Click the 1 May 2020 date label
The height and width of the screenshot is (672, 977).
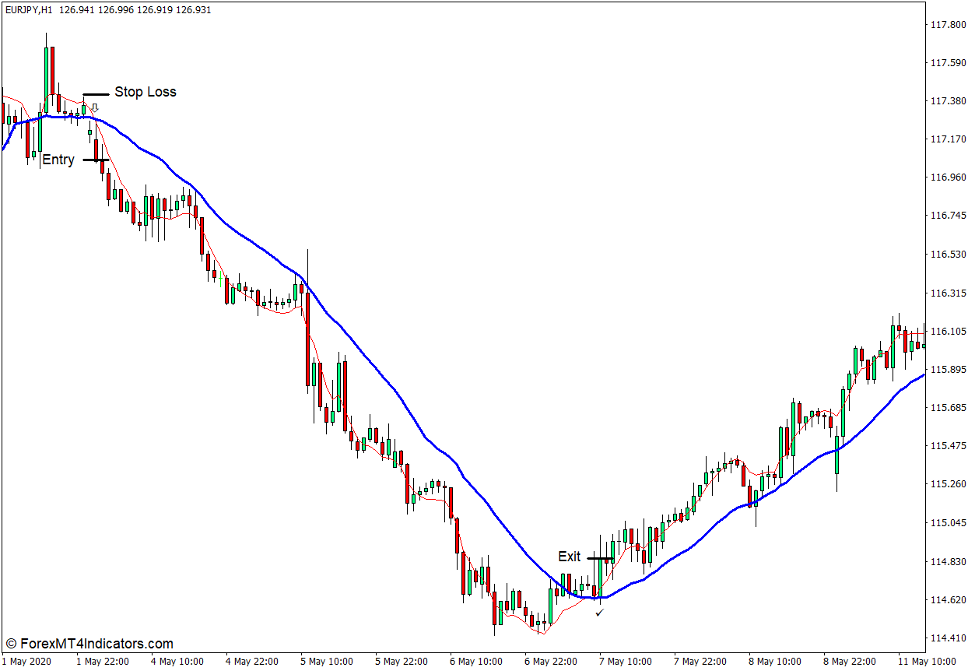[24, 661]
